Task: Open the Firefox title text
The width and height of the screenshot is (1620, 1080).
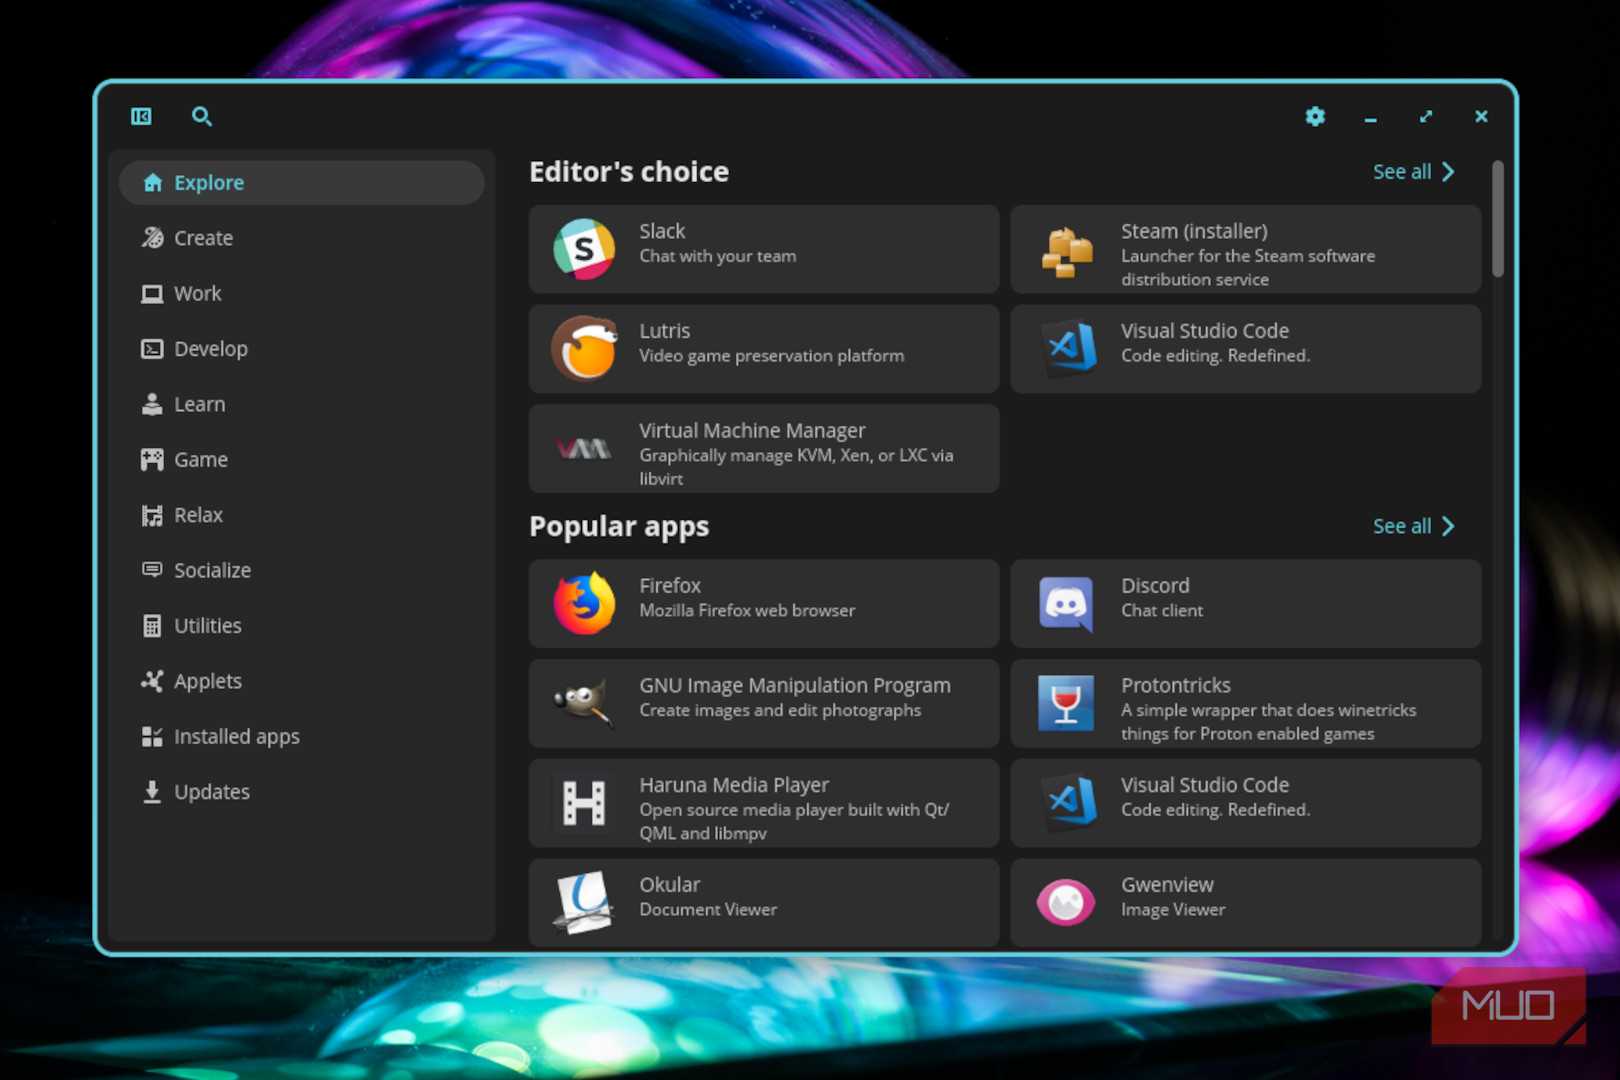Action: tap(670, 586)
